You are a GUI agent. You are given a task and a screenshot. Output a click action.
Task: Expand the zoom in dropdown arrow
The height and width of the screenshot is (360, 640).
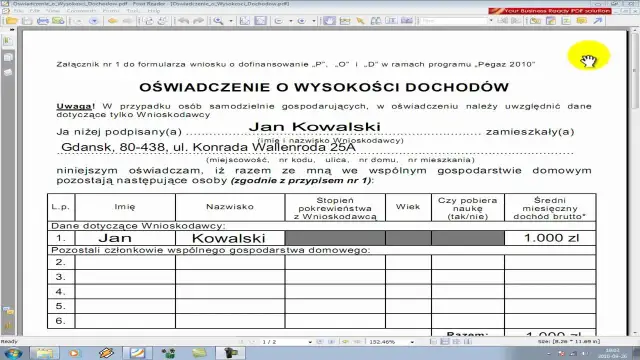coord(313,21)
